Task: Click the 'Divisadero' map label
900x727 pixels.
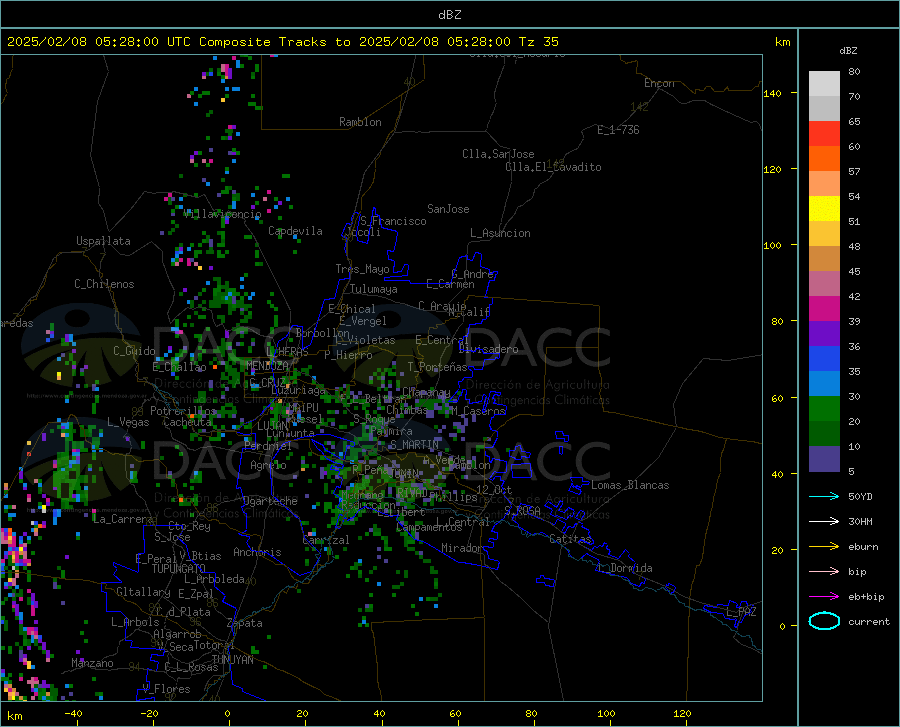Action: 488,349
